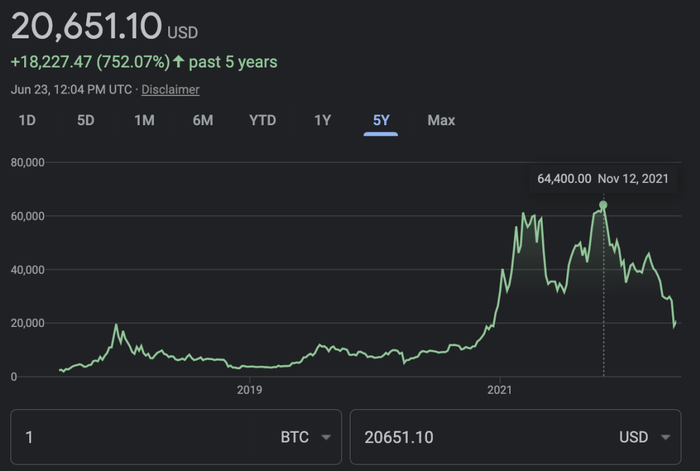The width and height of the screenshot is (700, 471).
Task: Show the 1M price chart
Action: pos(144,120)
